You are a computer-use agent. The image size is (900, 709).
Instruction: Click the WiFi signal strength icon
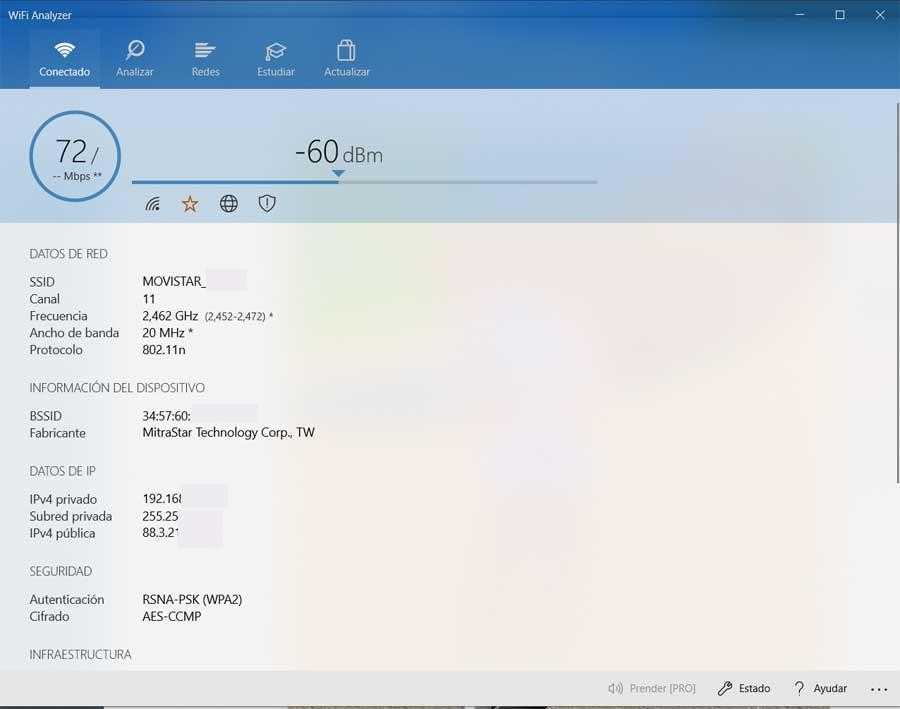click(x=153, y=204)
